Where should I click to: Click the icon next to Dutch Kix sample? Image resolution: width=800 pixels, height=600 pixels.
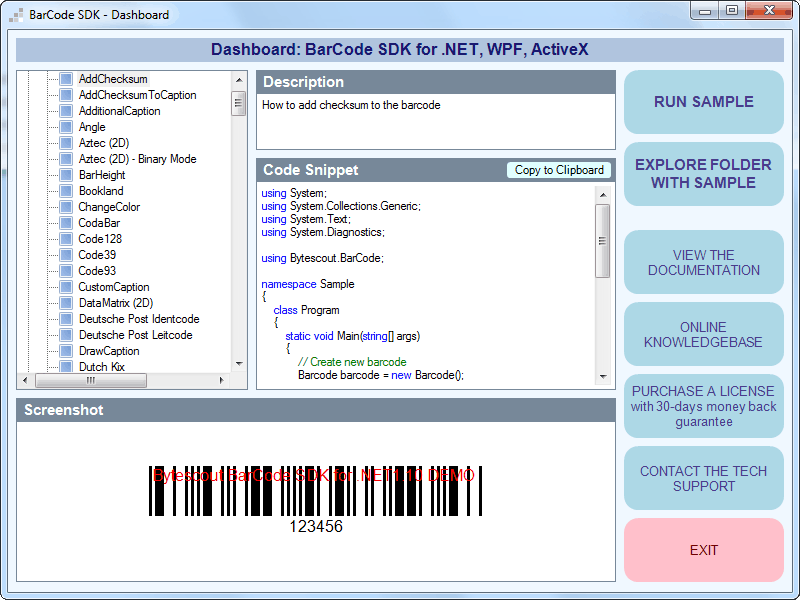click(x=66, y=367)
